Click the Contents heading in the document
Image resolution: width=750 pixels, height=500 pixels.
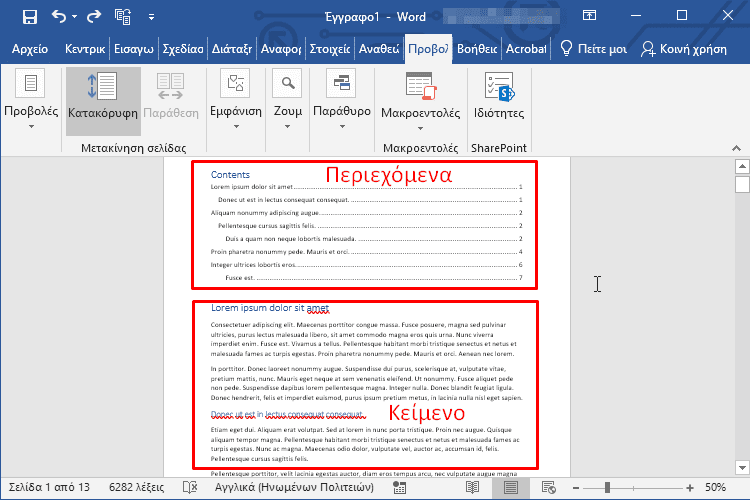(x=230, y=175)
